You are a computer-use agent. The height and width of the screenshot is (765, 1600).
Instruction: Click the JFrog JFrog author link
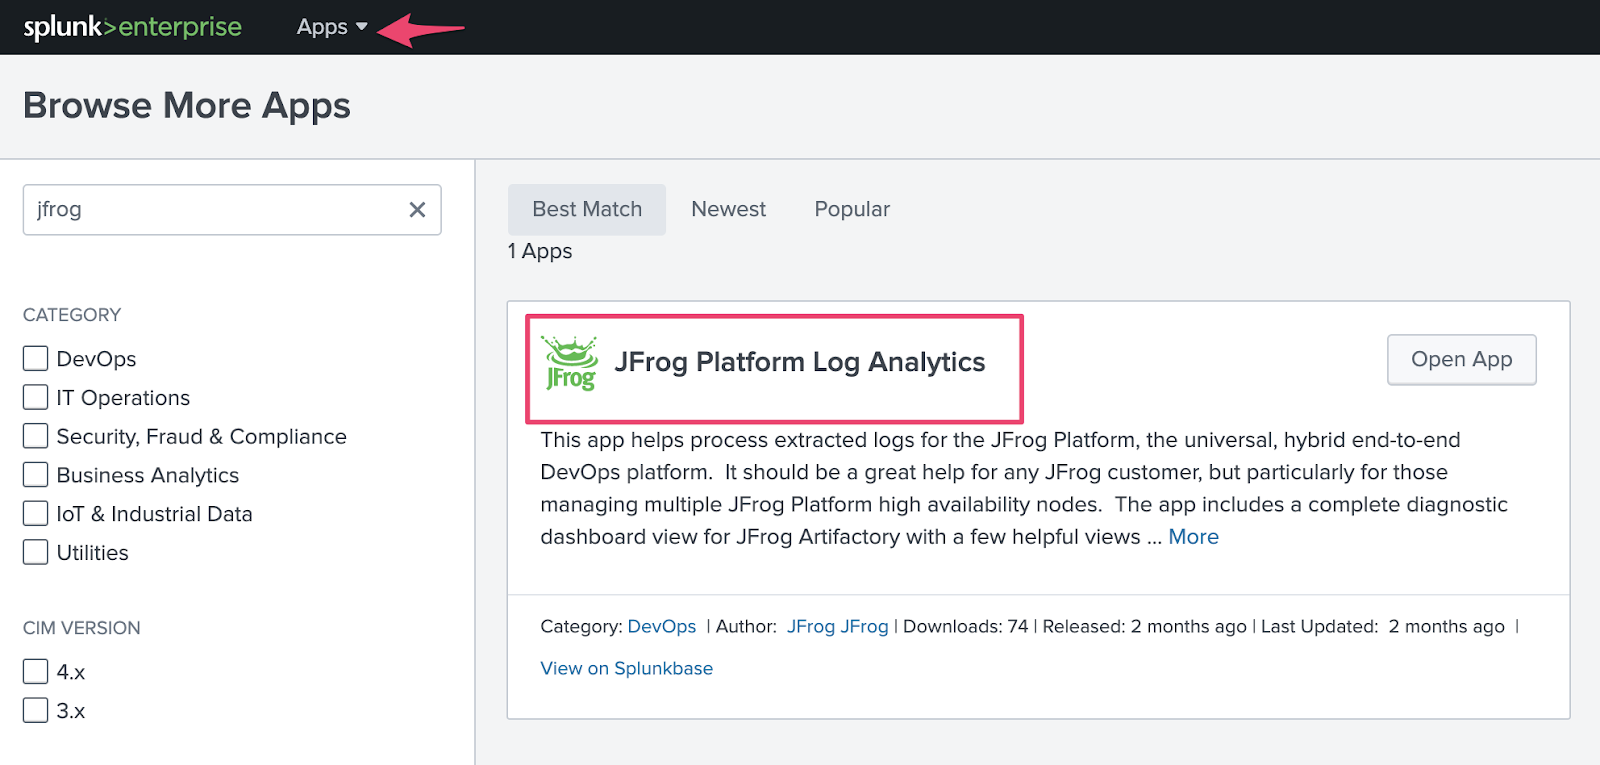point(837,627)
